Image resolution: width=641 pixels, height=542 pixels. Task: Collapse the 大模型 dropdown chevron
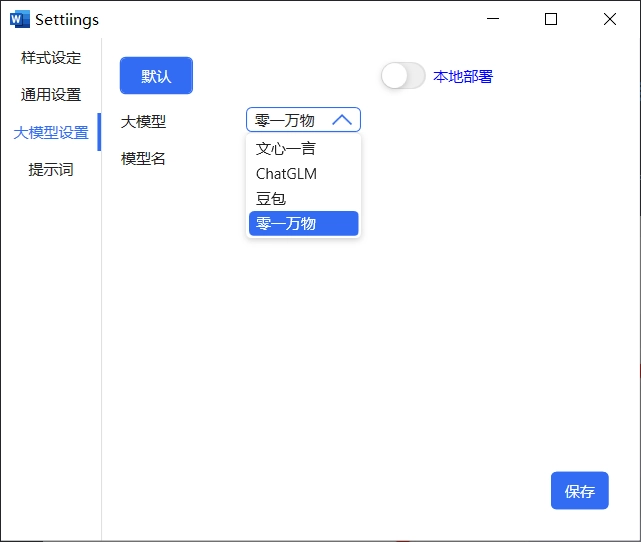342,120
